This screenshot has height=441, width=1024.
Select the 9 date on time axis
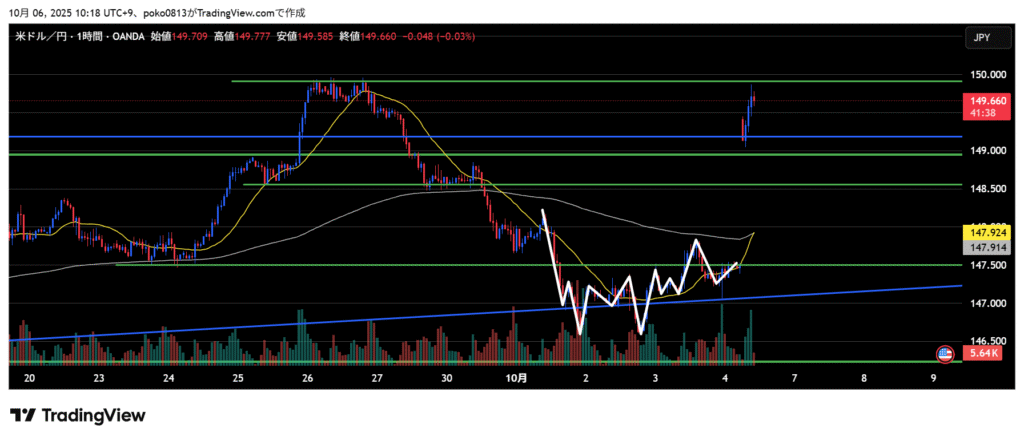pyautogui.click(x=932, y=378)
